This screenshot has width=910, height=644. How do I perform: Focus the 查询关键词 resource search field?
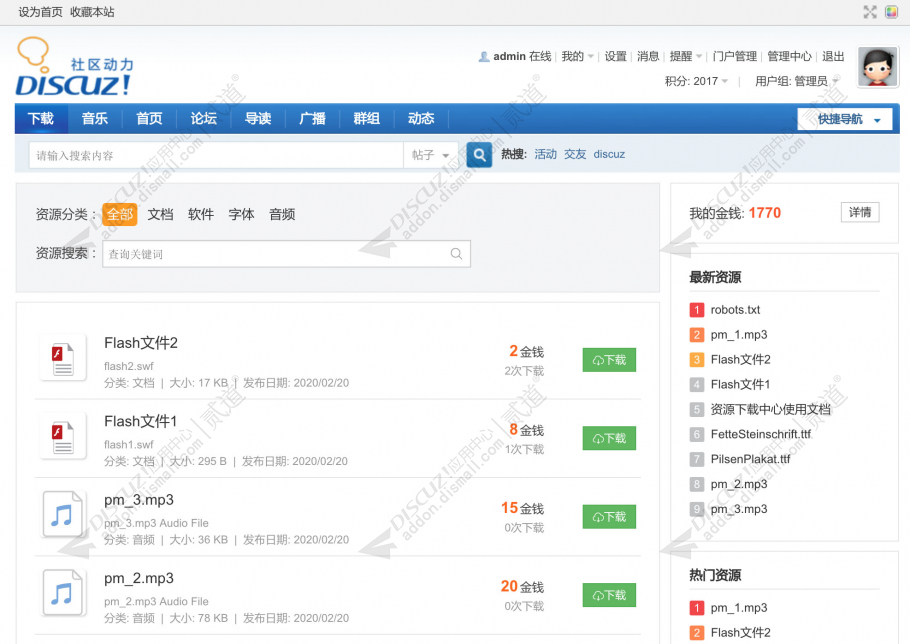286,254
